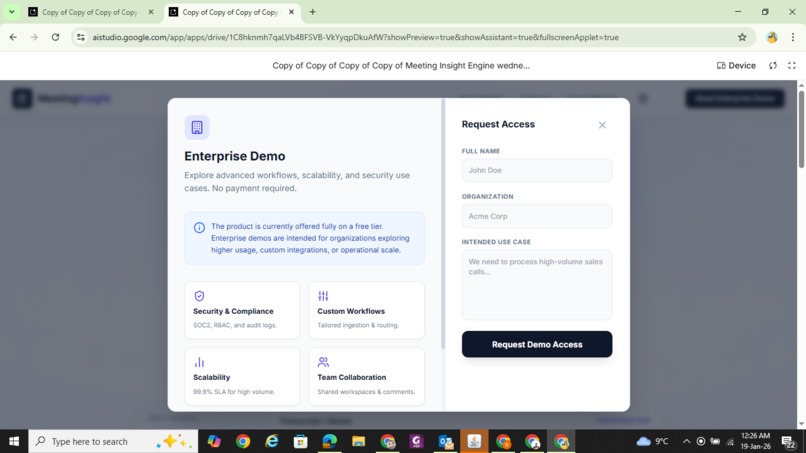806x453 pixels.
Task: Select the Custom Workflows card title
Action: pyautogui.click(x=351, y=311)
